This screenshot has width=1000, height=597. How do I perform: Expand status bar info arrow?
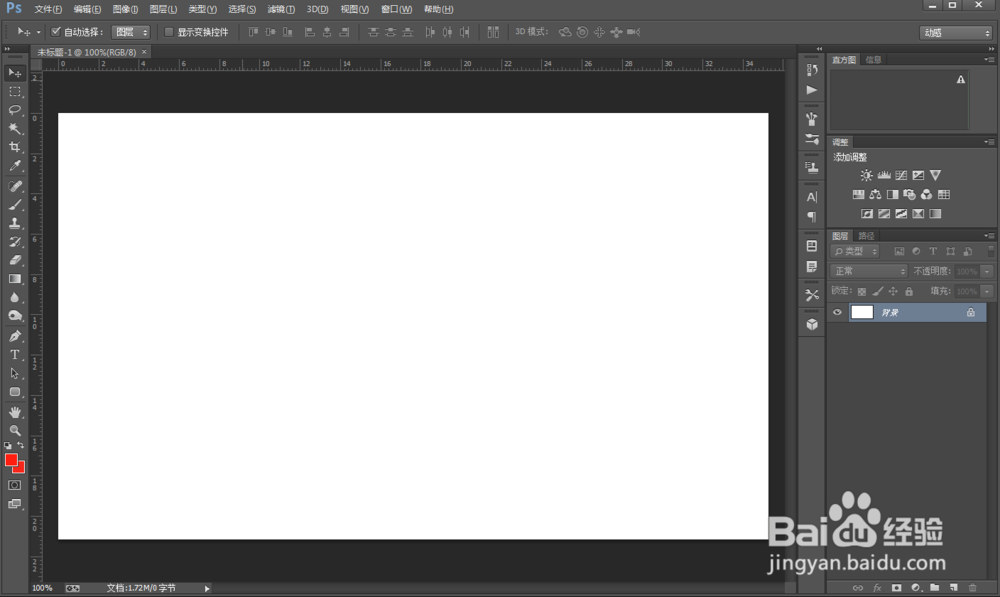tap(207, 588)
